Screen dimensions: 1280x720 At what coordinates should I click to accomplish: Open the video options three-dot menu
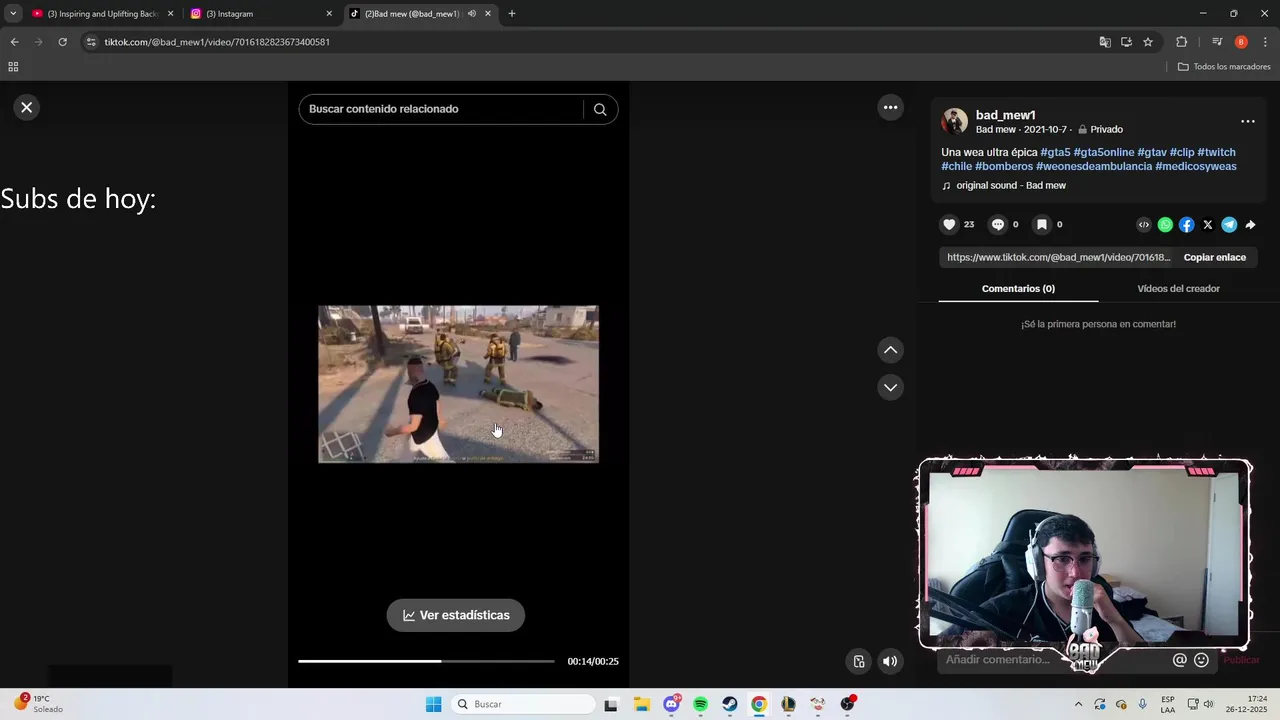(x=890, y=107)
